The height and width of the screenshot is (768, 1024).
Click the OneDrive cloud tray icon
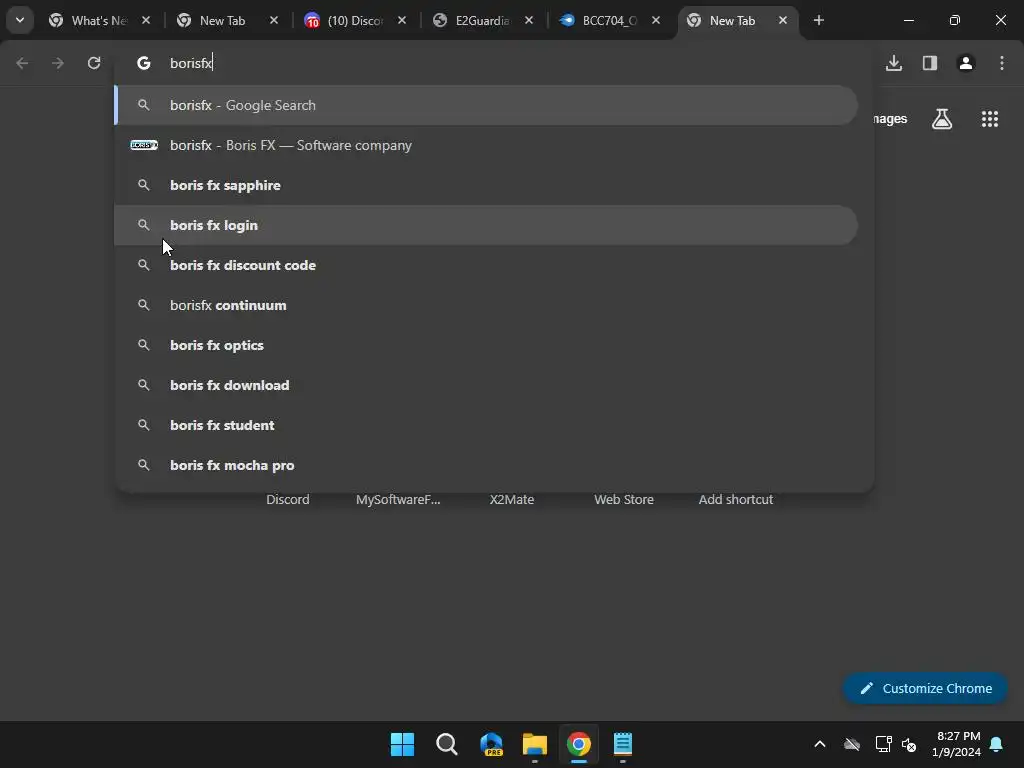point(852,744)
